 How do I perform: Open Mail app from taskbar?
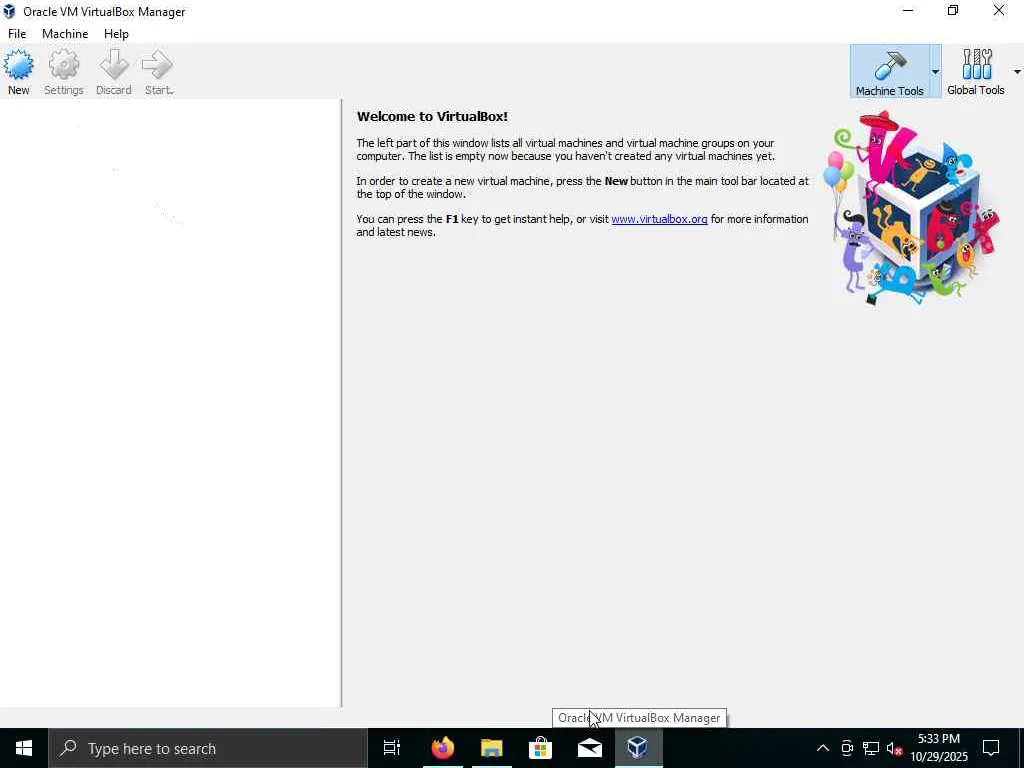(589, 748)
